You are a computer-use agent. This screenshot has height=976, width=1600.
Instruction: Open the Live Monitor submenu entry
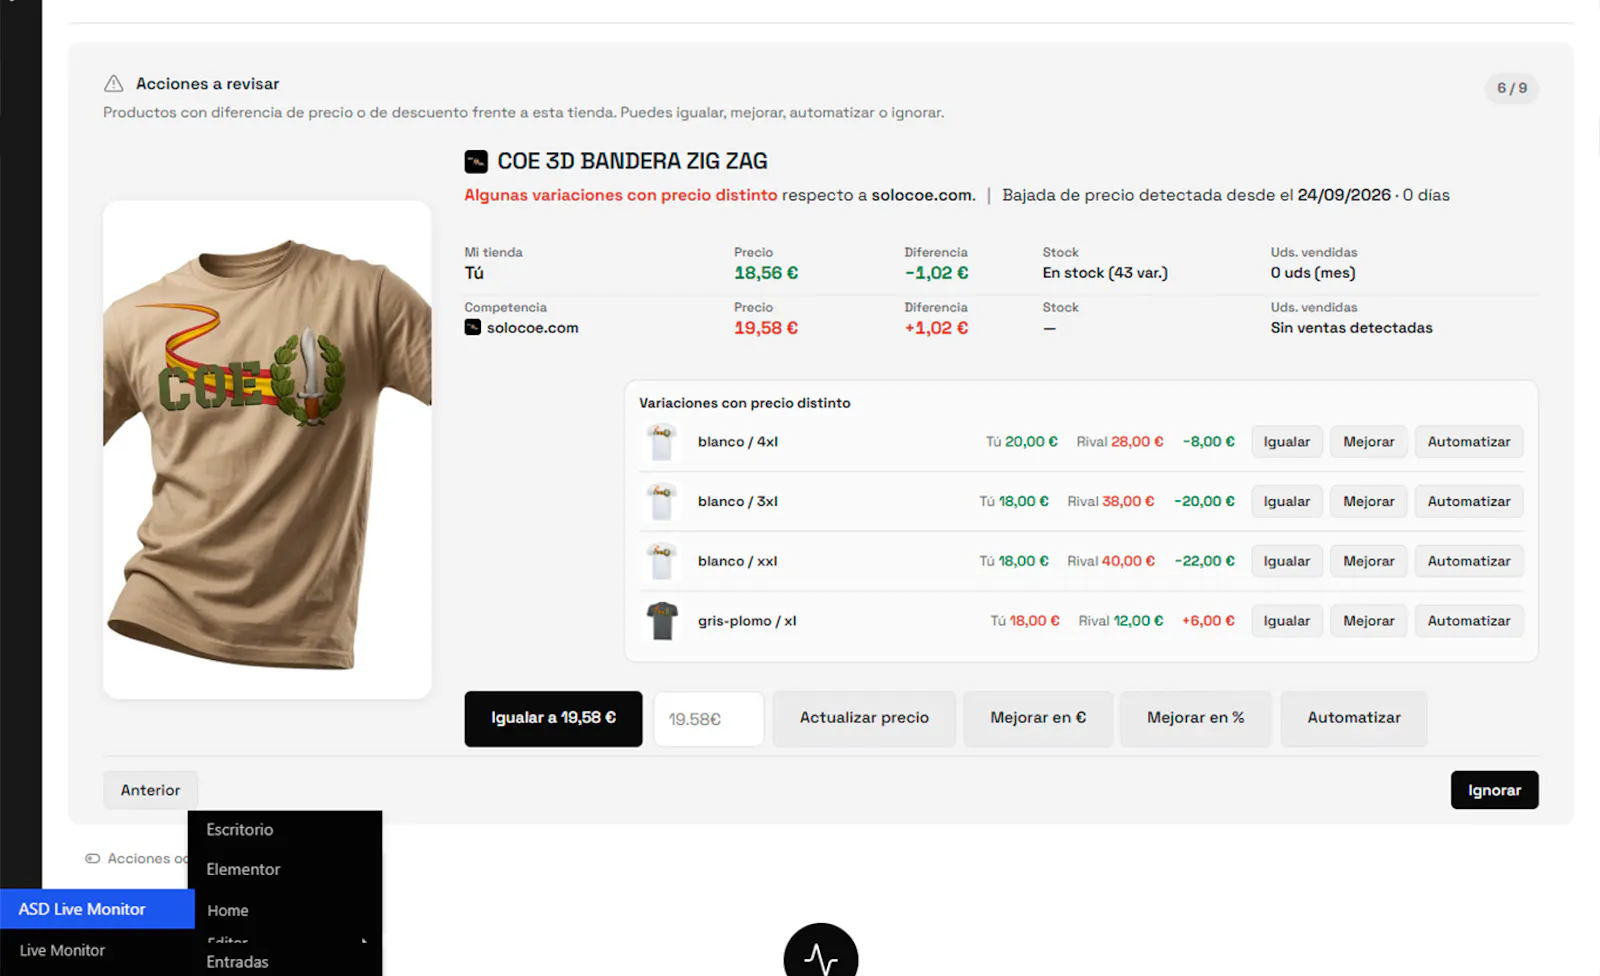(62, 950)
